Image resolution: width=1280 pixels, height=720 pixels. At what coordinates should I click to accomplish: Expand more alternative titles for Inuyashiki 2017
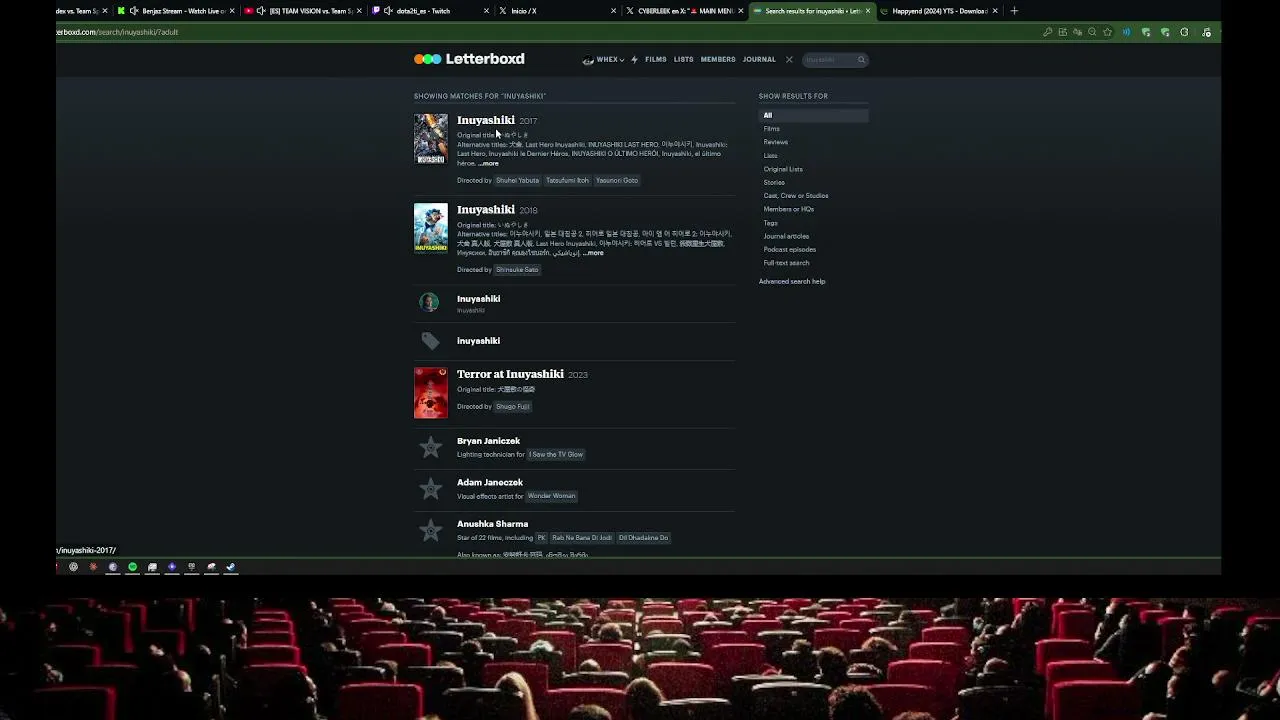(488, 163)
